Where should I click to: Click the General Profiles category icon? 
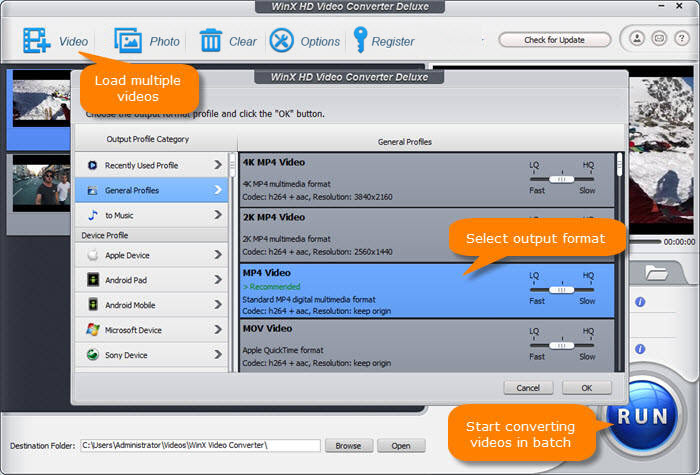point(92,190)
